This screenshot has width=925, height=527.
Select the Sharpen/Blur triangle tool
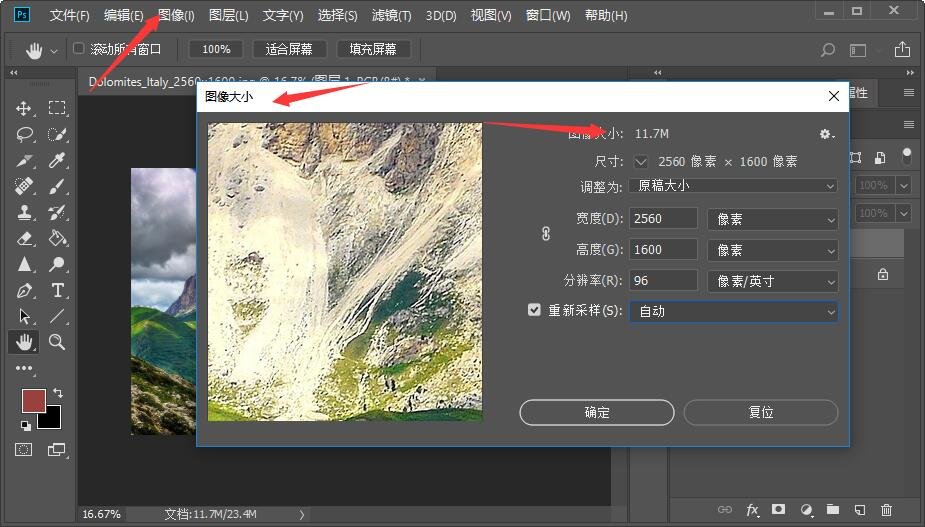tap(24, 264)
